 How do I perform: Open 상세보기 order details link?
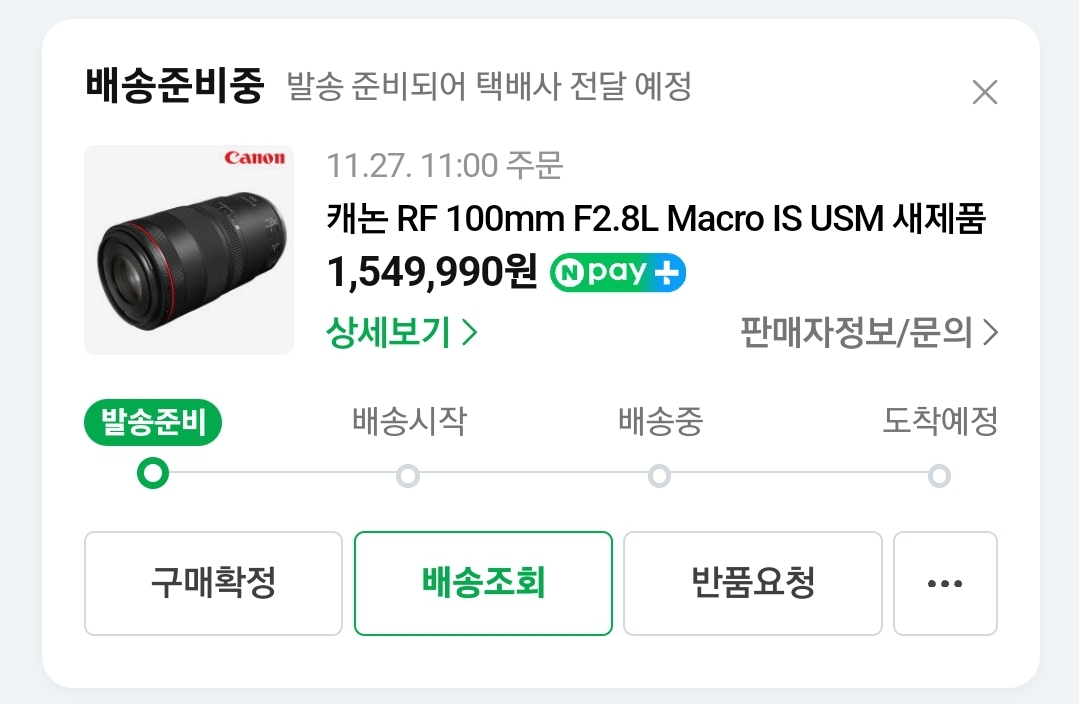(401, 332)
